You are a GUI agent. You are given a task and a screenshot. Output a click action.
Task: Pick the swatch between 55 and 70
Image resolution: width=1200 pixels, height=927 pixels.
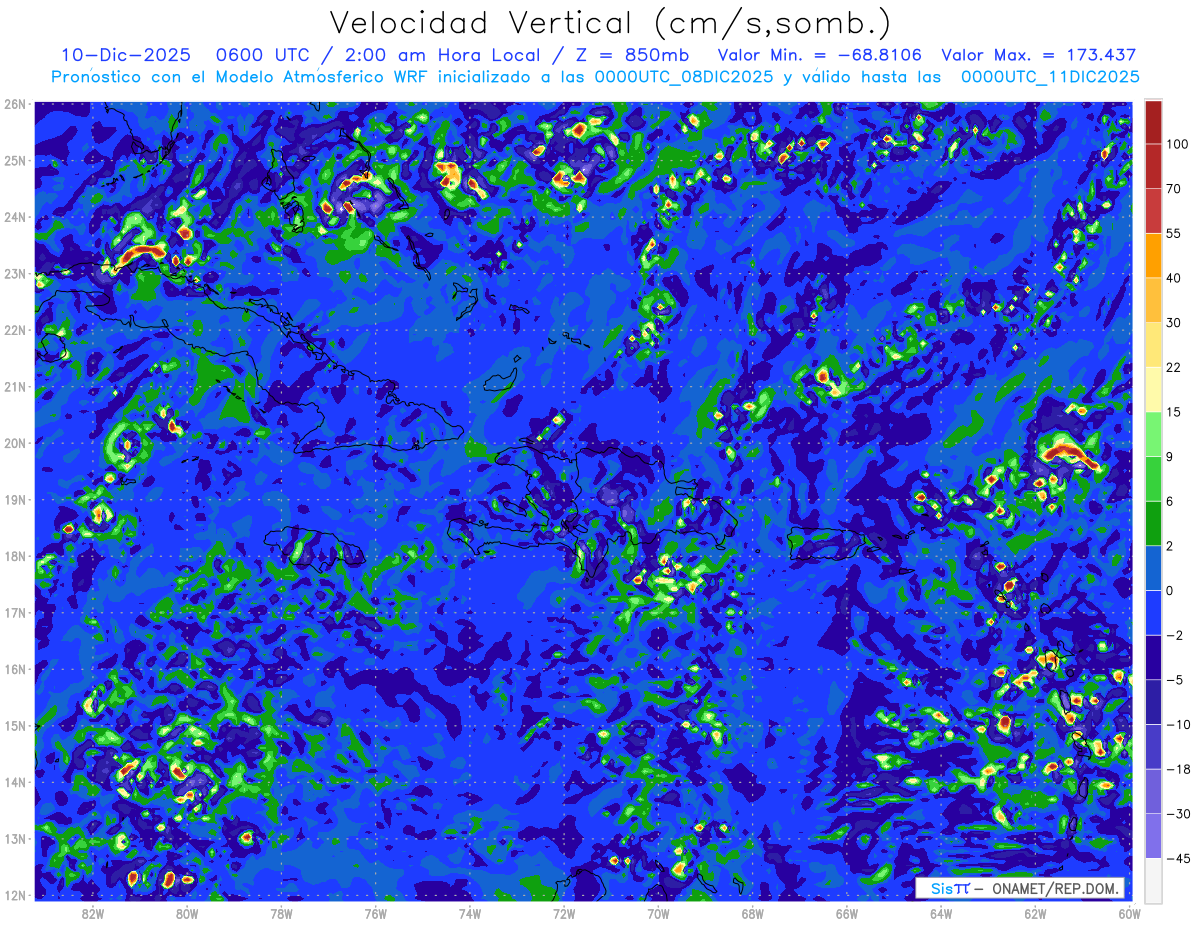coord(1154,210)
